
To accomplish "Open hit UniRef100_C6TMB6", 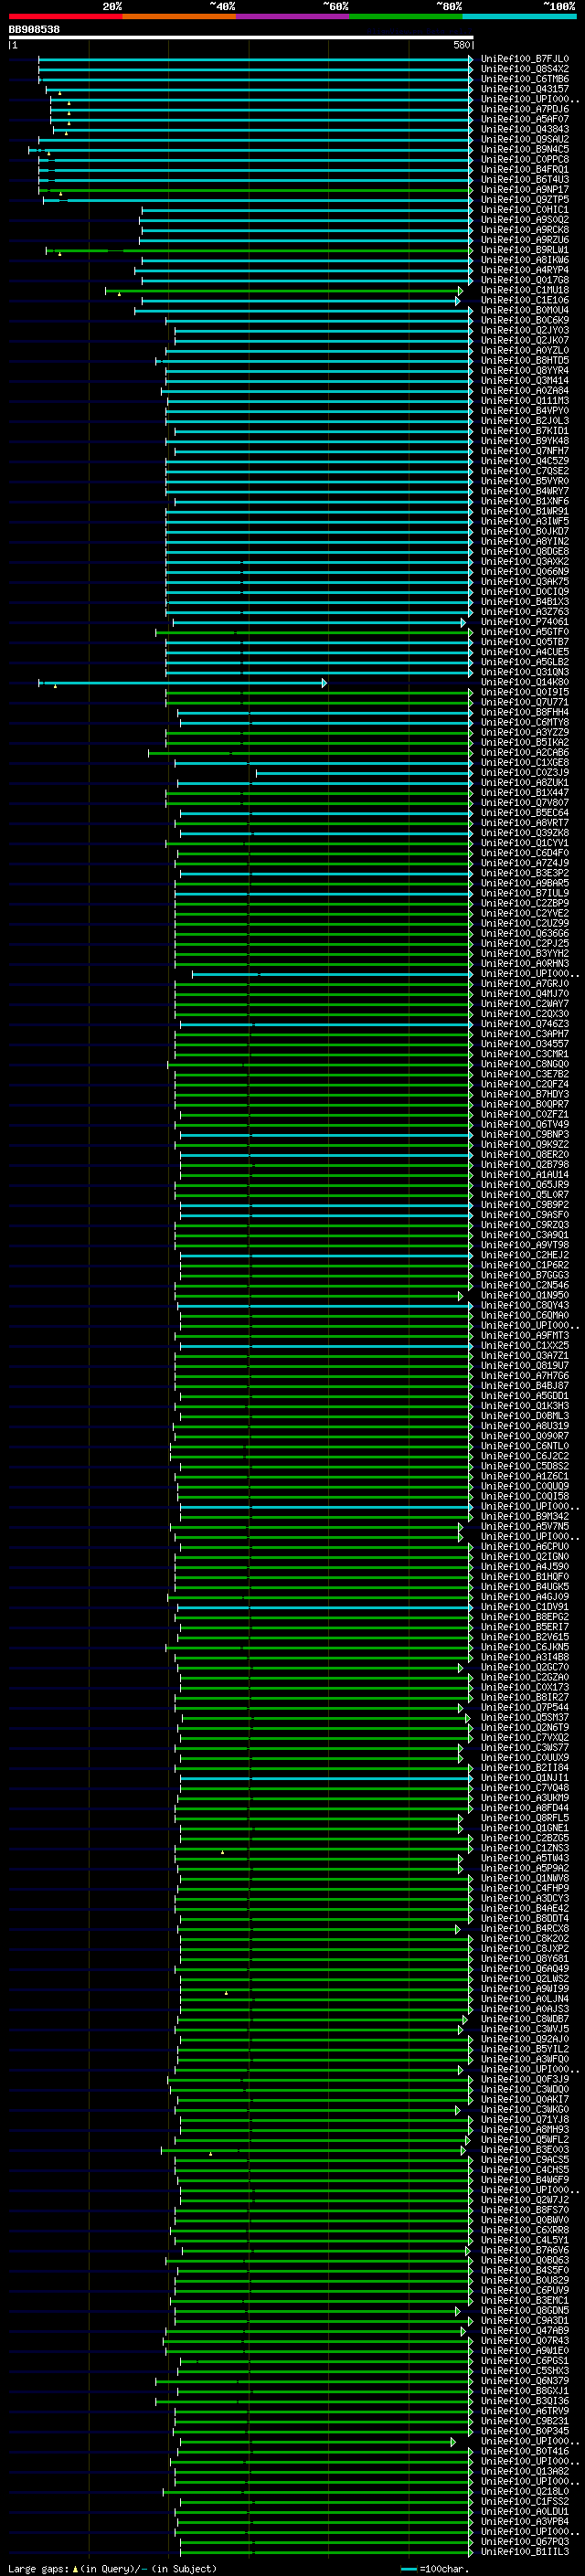I will [x=524, y=79].
